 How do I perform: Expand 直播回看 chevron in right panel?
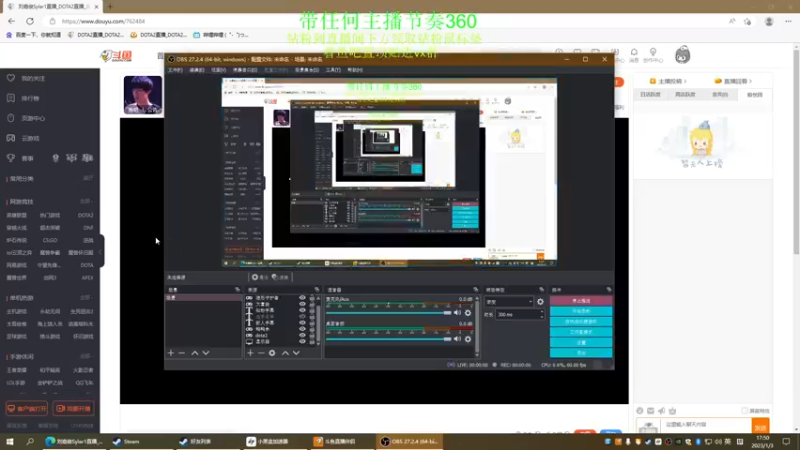751,81
